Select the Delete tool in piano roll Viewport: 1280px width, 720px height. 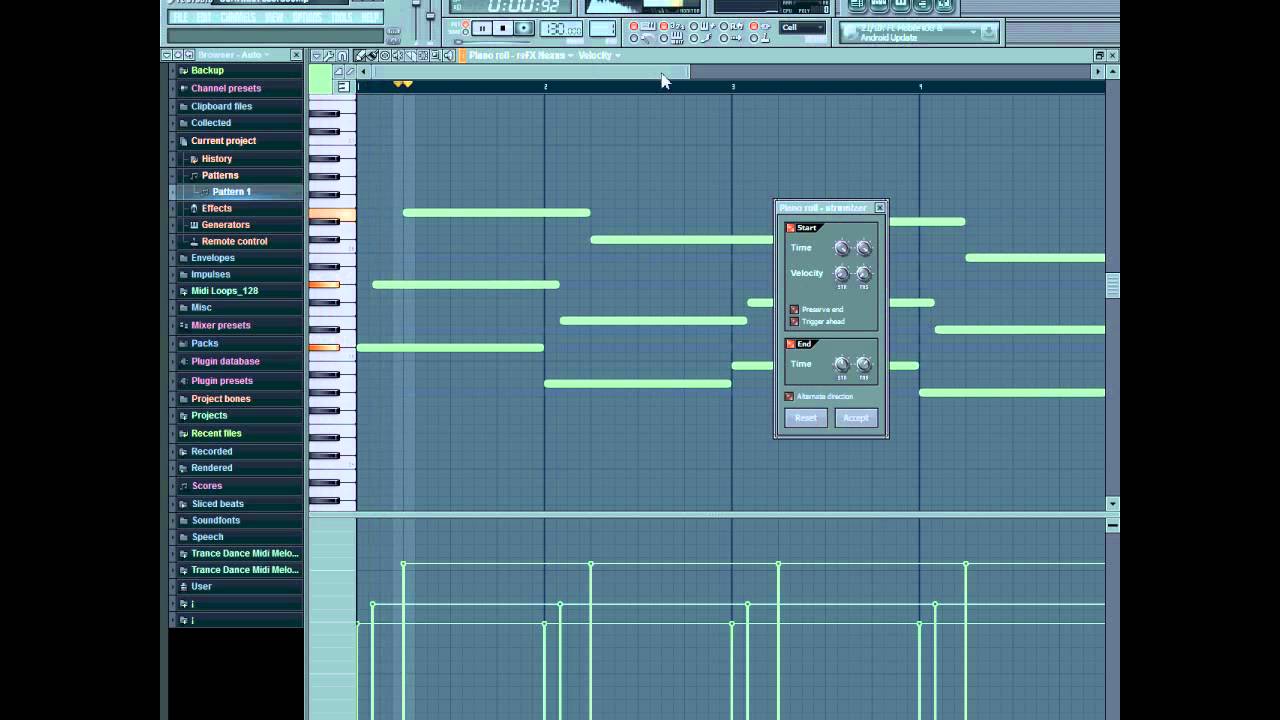[x=385, y=56]
